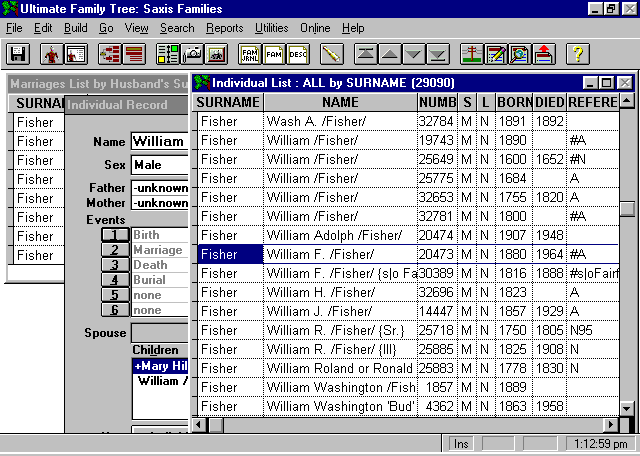Click event button 4 for Burial
640x456 pixels.
(x=115, y=280)
